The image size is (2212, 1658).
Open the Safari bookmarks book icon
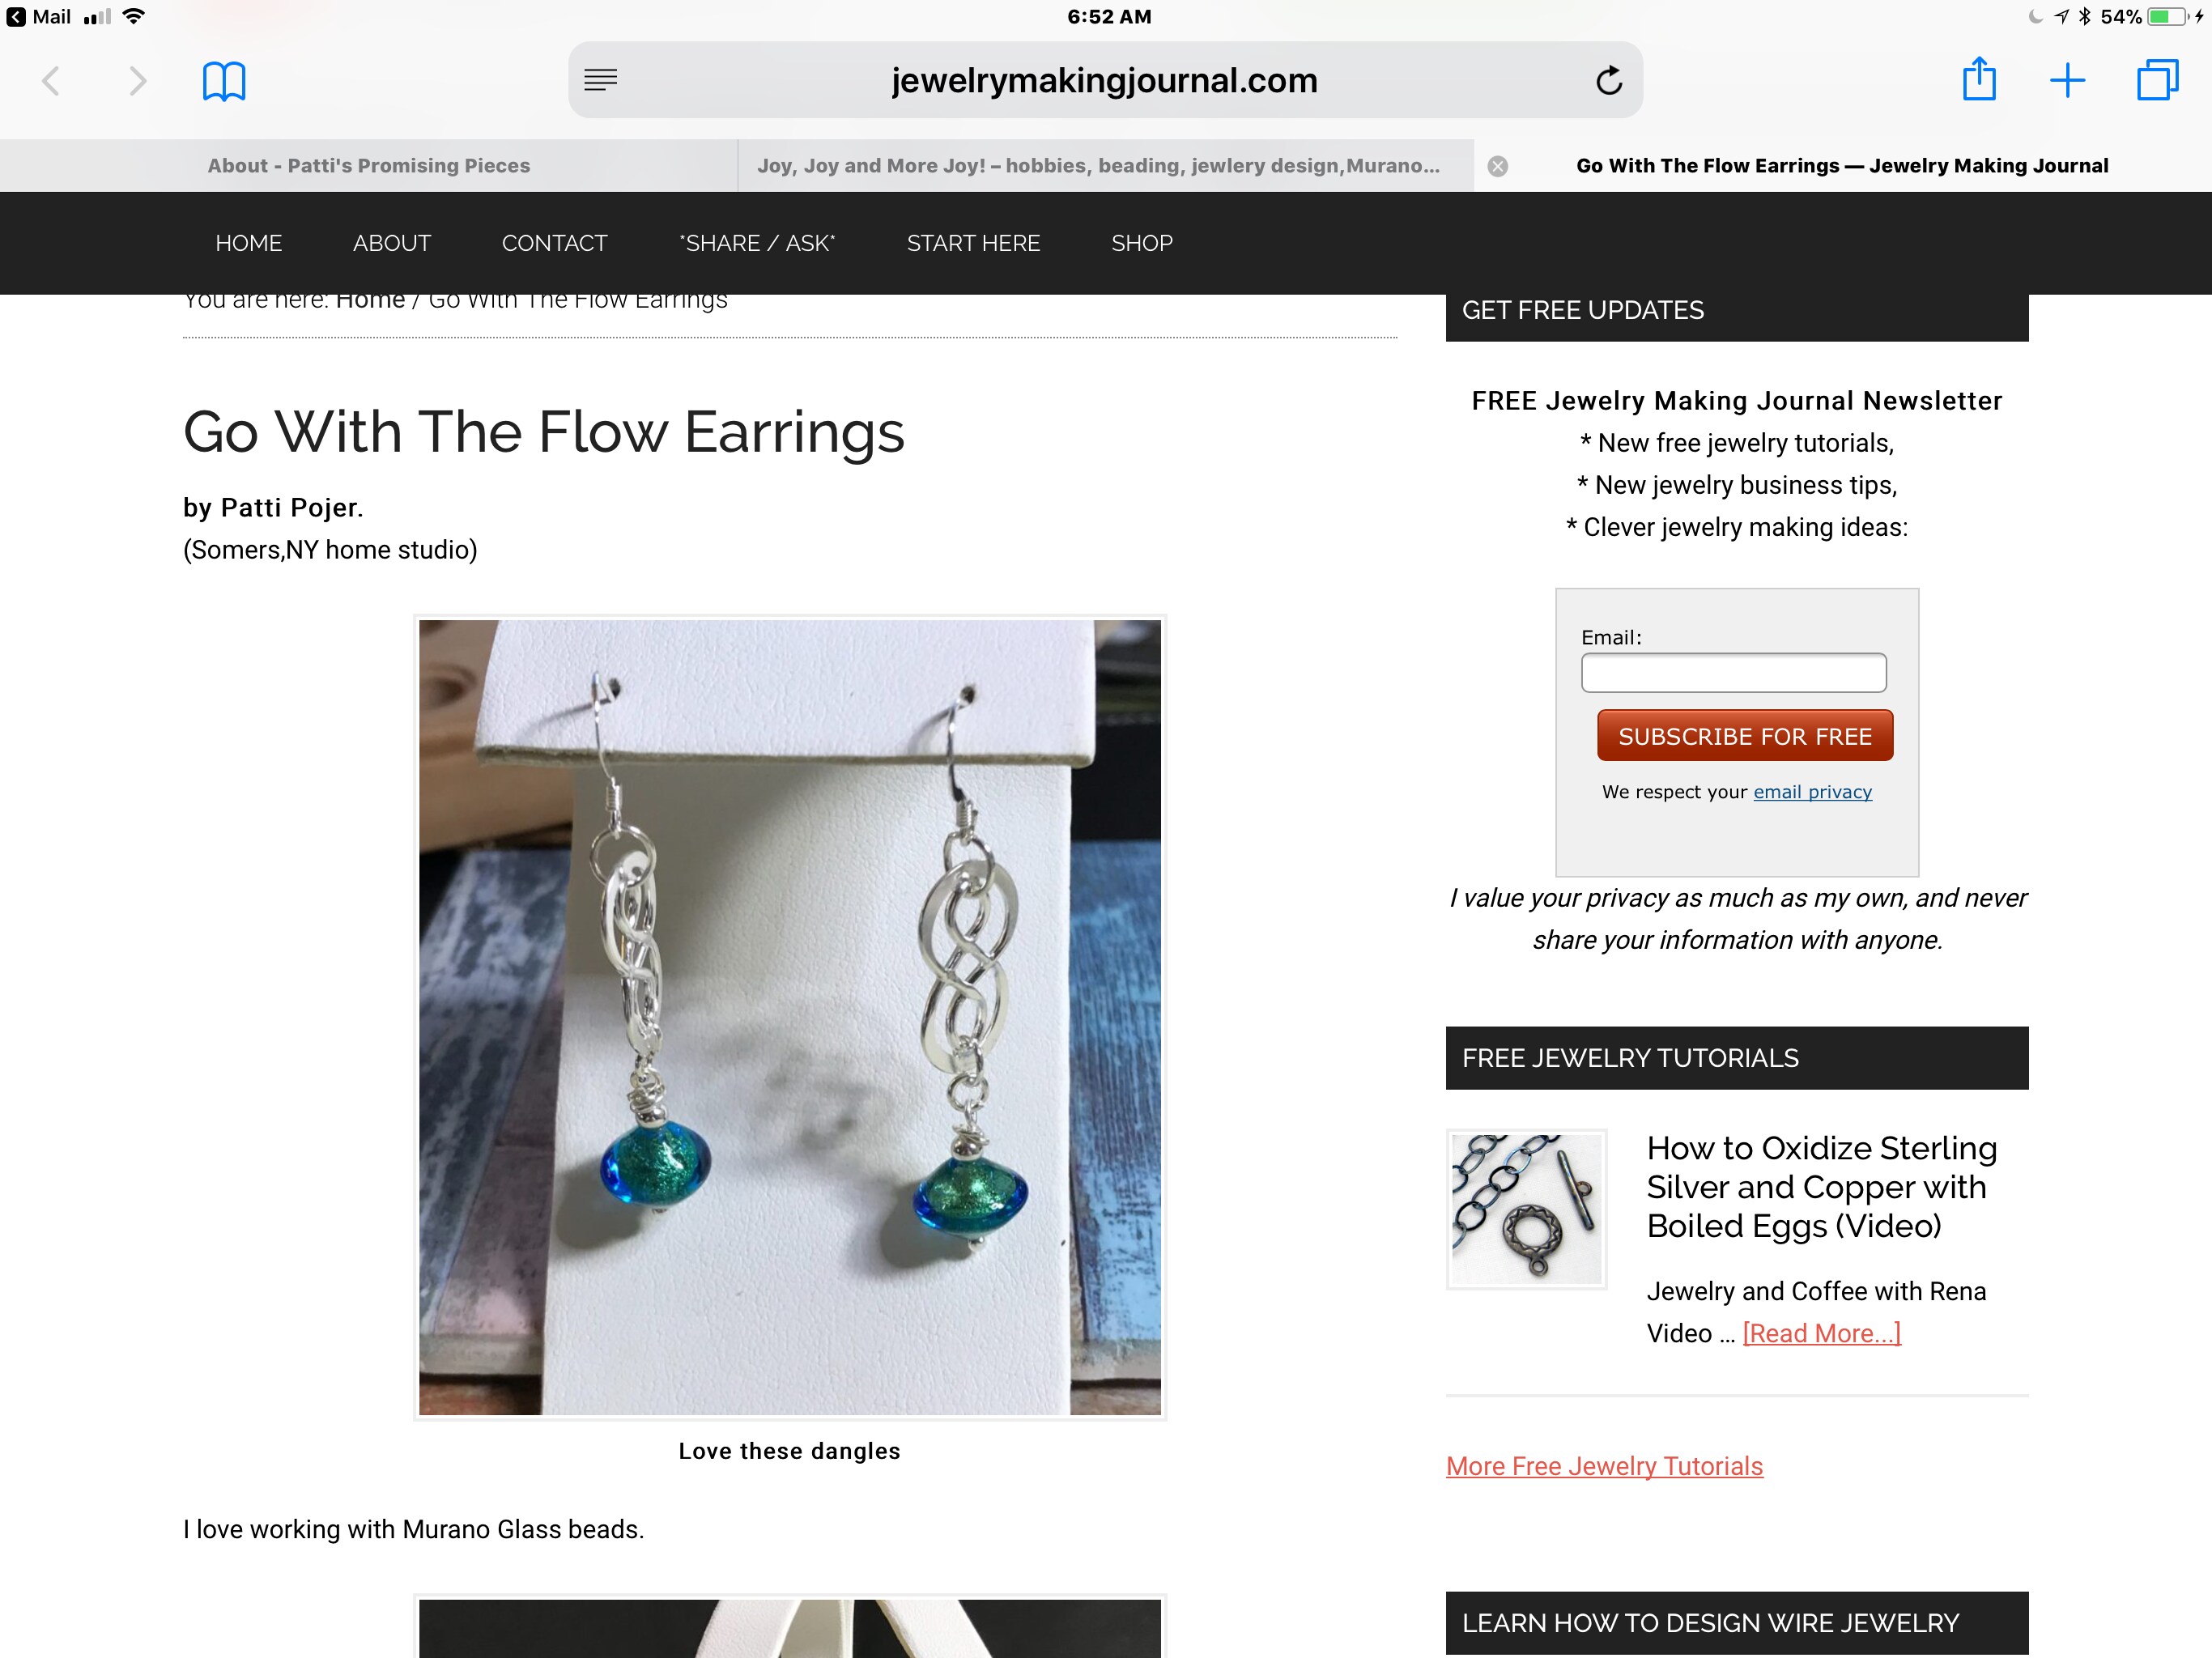[224, 81]
